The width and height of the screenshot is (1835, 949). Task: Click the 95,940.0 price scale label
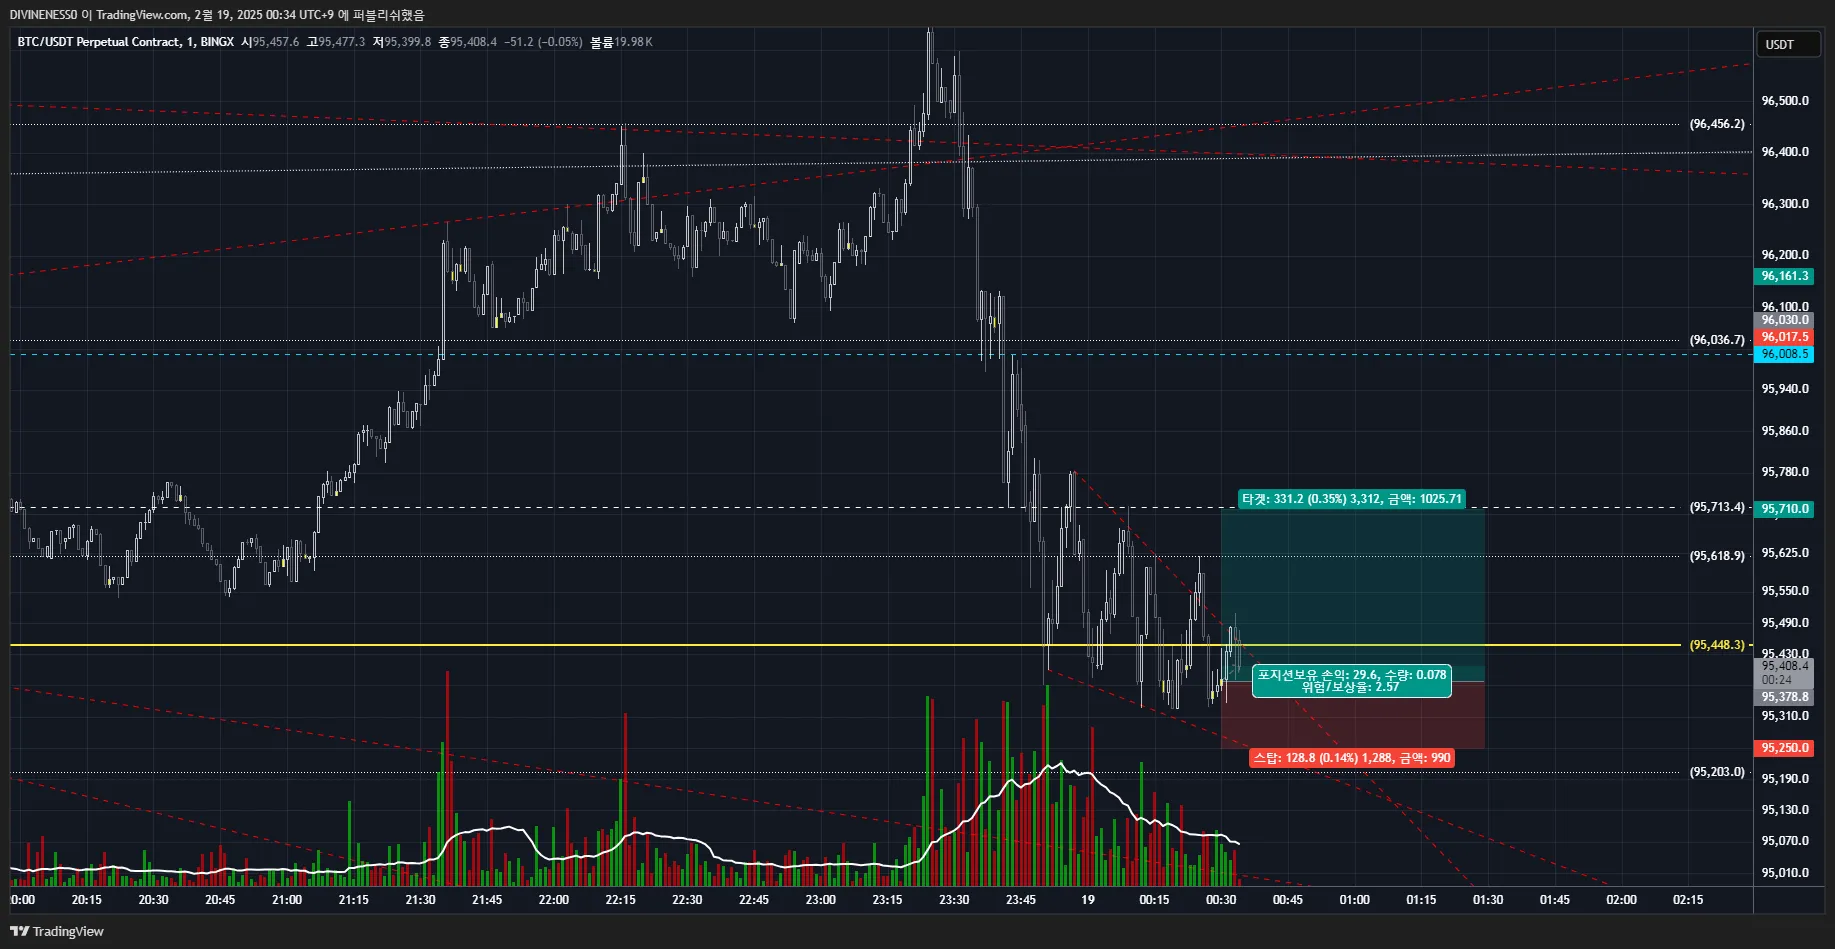click(1785, 389)
